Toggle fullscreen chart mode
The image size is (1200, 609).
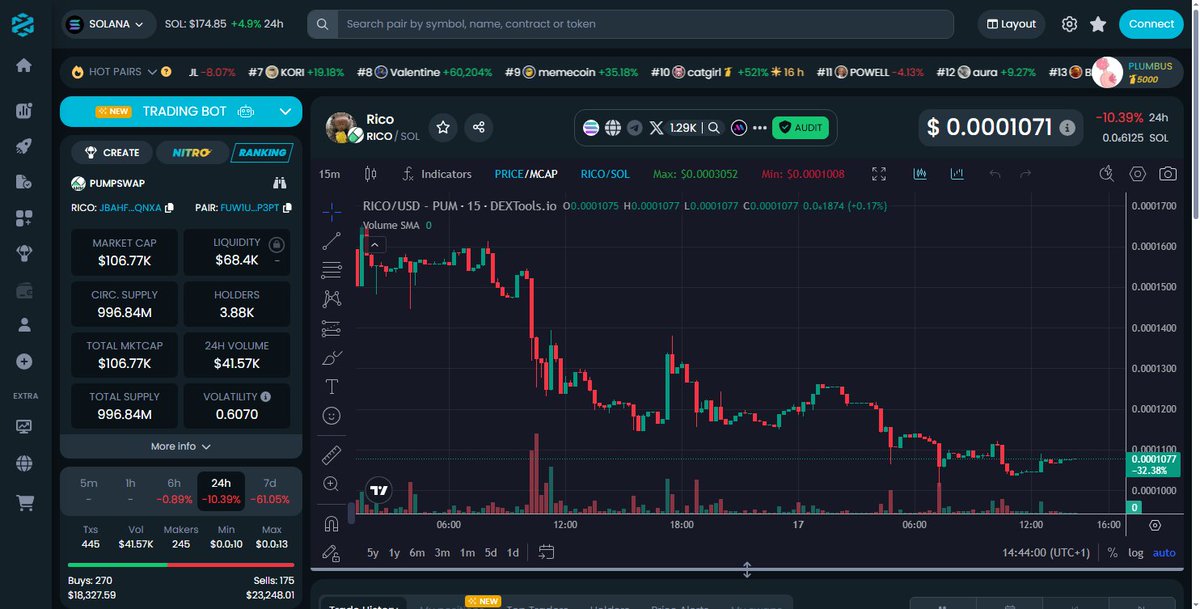click(879, 174)
